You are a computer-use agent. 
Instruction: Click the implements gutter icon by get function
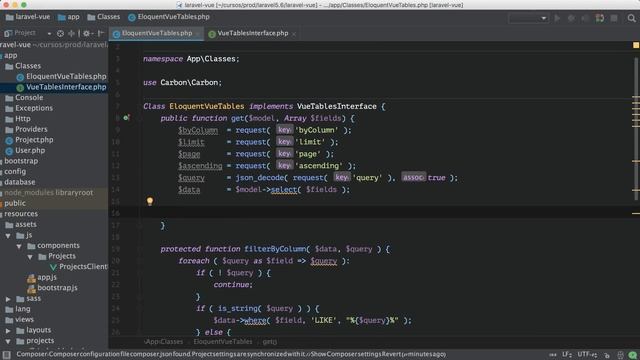click(127, 118)
